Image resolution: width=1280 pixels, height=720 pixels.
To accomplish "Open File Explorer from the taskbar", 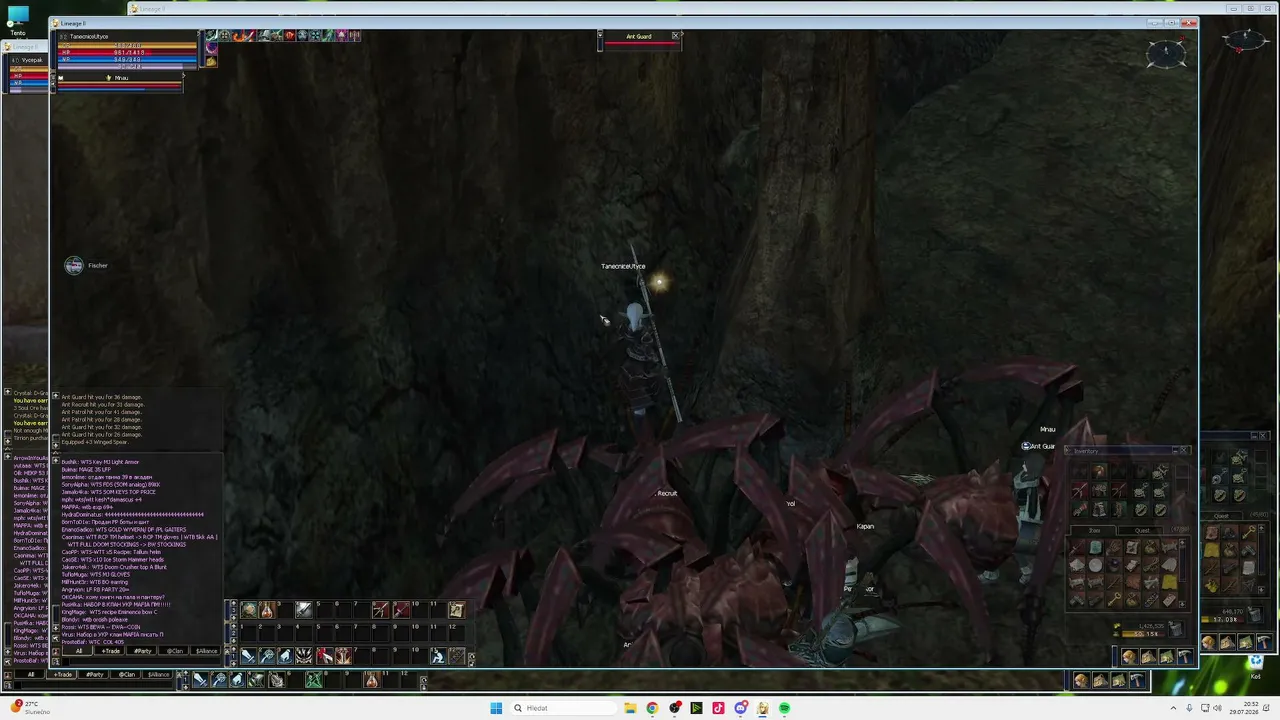I will (x=630, y=708).
